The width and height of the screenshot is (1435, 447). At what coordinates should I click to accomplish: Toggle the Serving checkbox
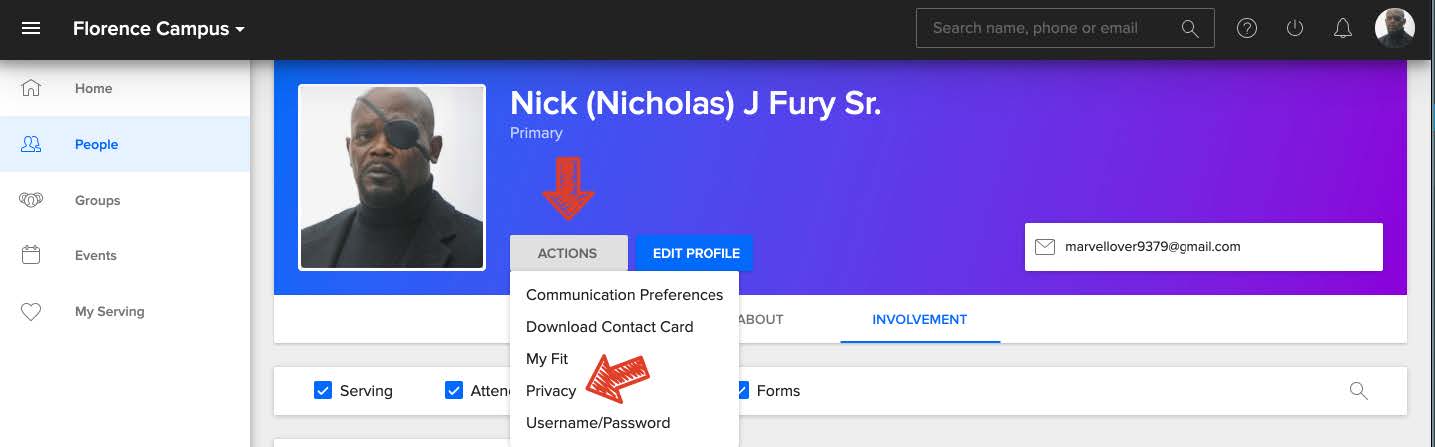(x=323, y=390)
